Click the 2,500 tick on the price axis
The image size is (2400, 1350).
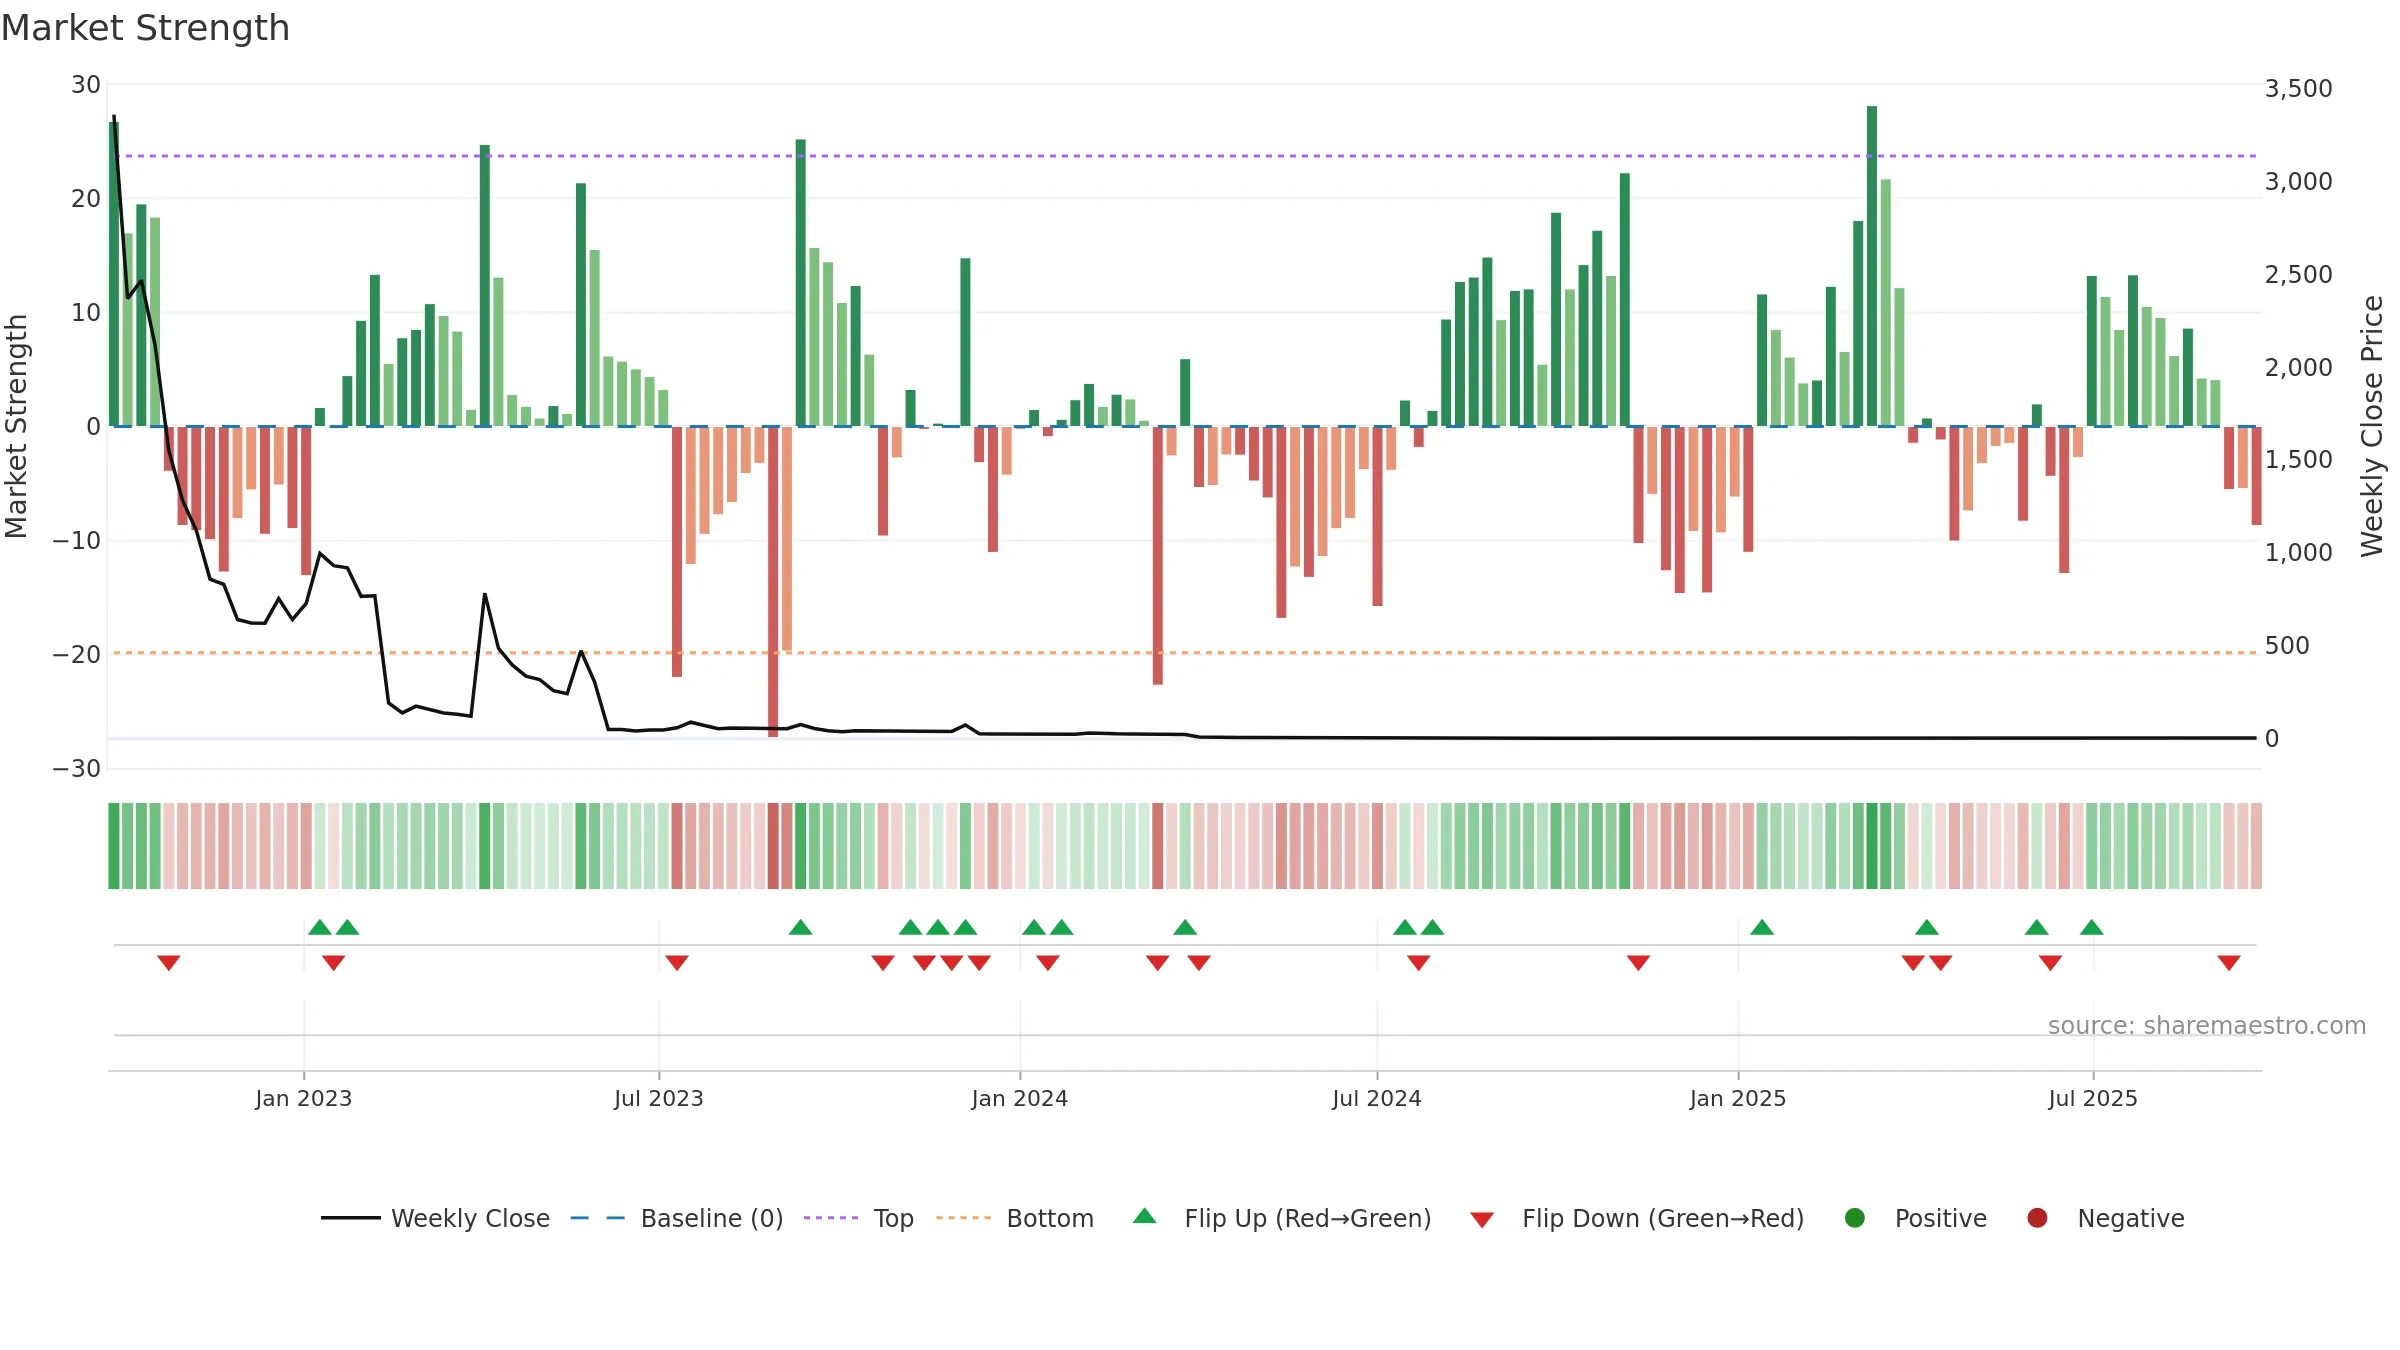(x=2299, y=275)
